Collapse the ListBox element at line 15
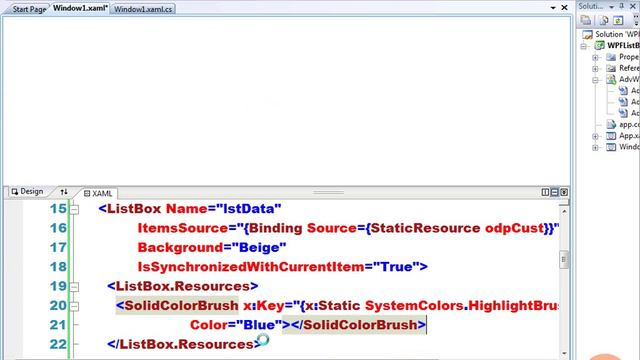The width and height of the screenshot is (640, 360). point(74,209)
